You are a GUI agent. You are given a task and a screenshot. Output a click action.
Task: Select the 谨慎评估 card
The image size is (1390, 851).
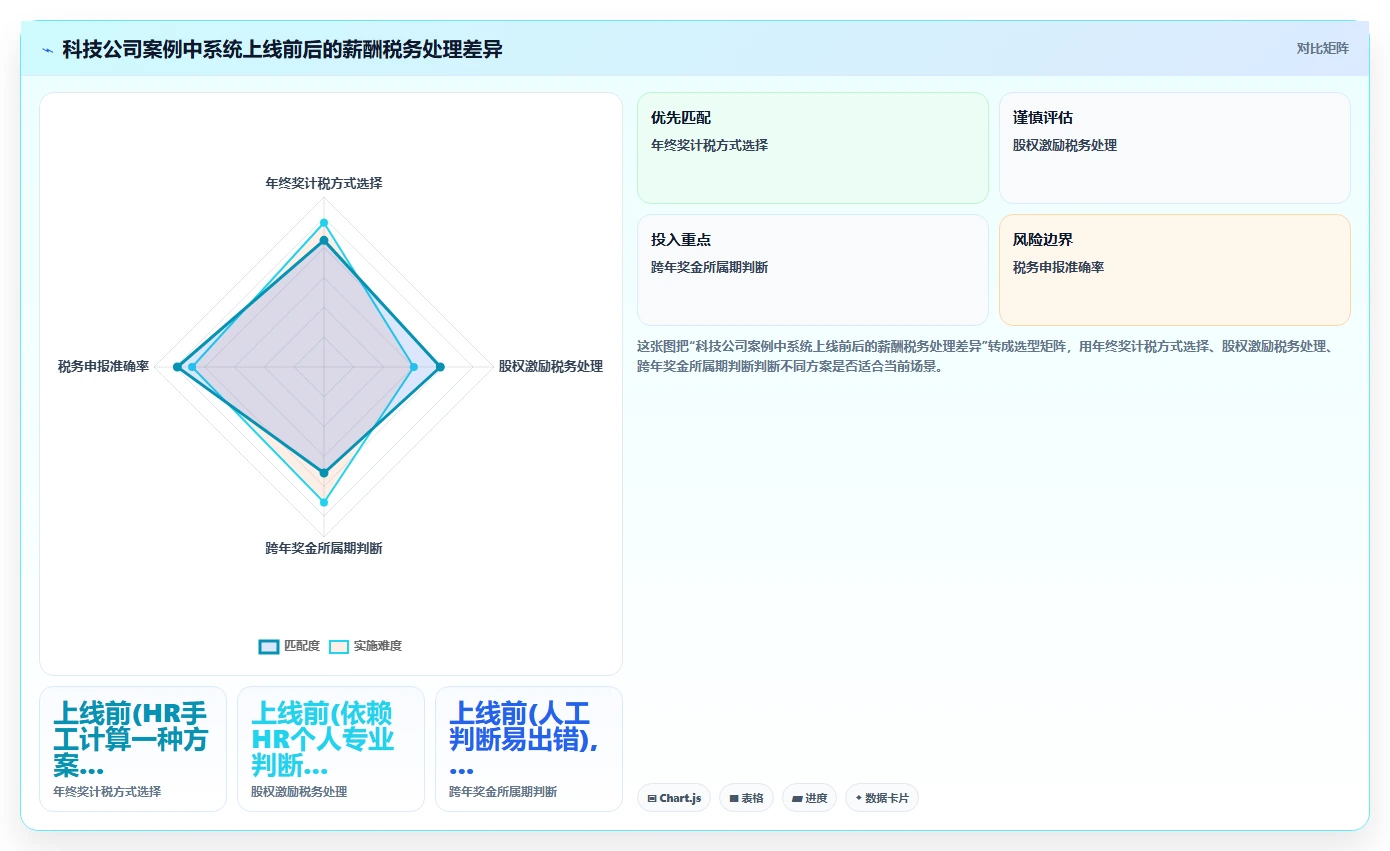(1175, 148)
